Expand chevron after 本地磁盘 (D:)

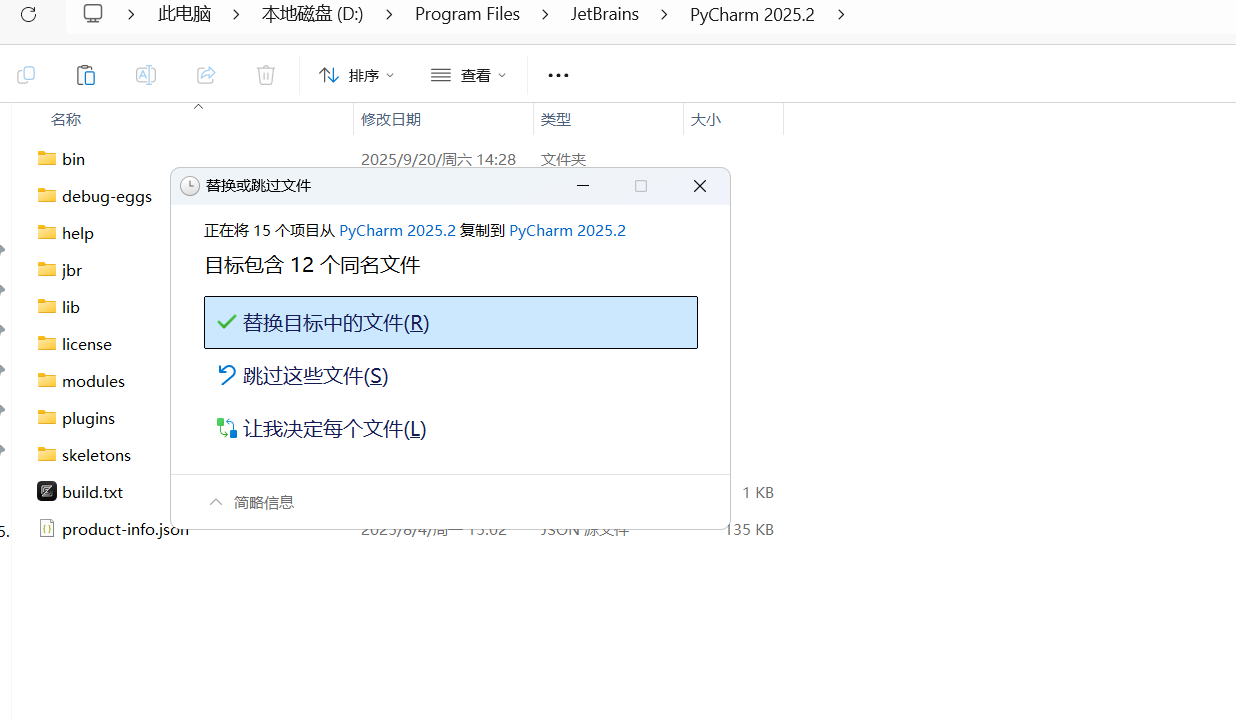pos(389,14)
